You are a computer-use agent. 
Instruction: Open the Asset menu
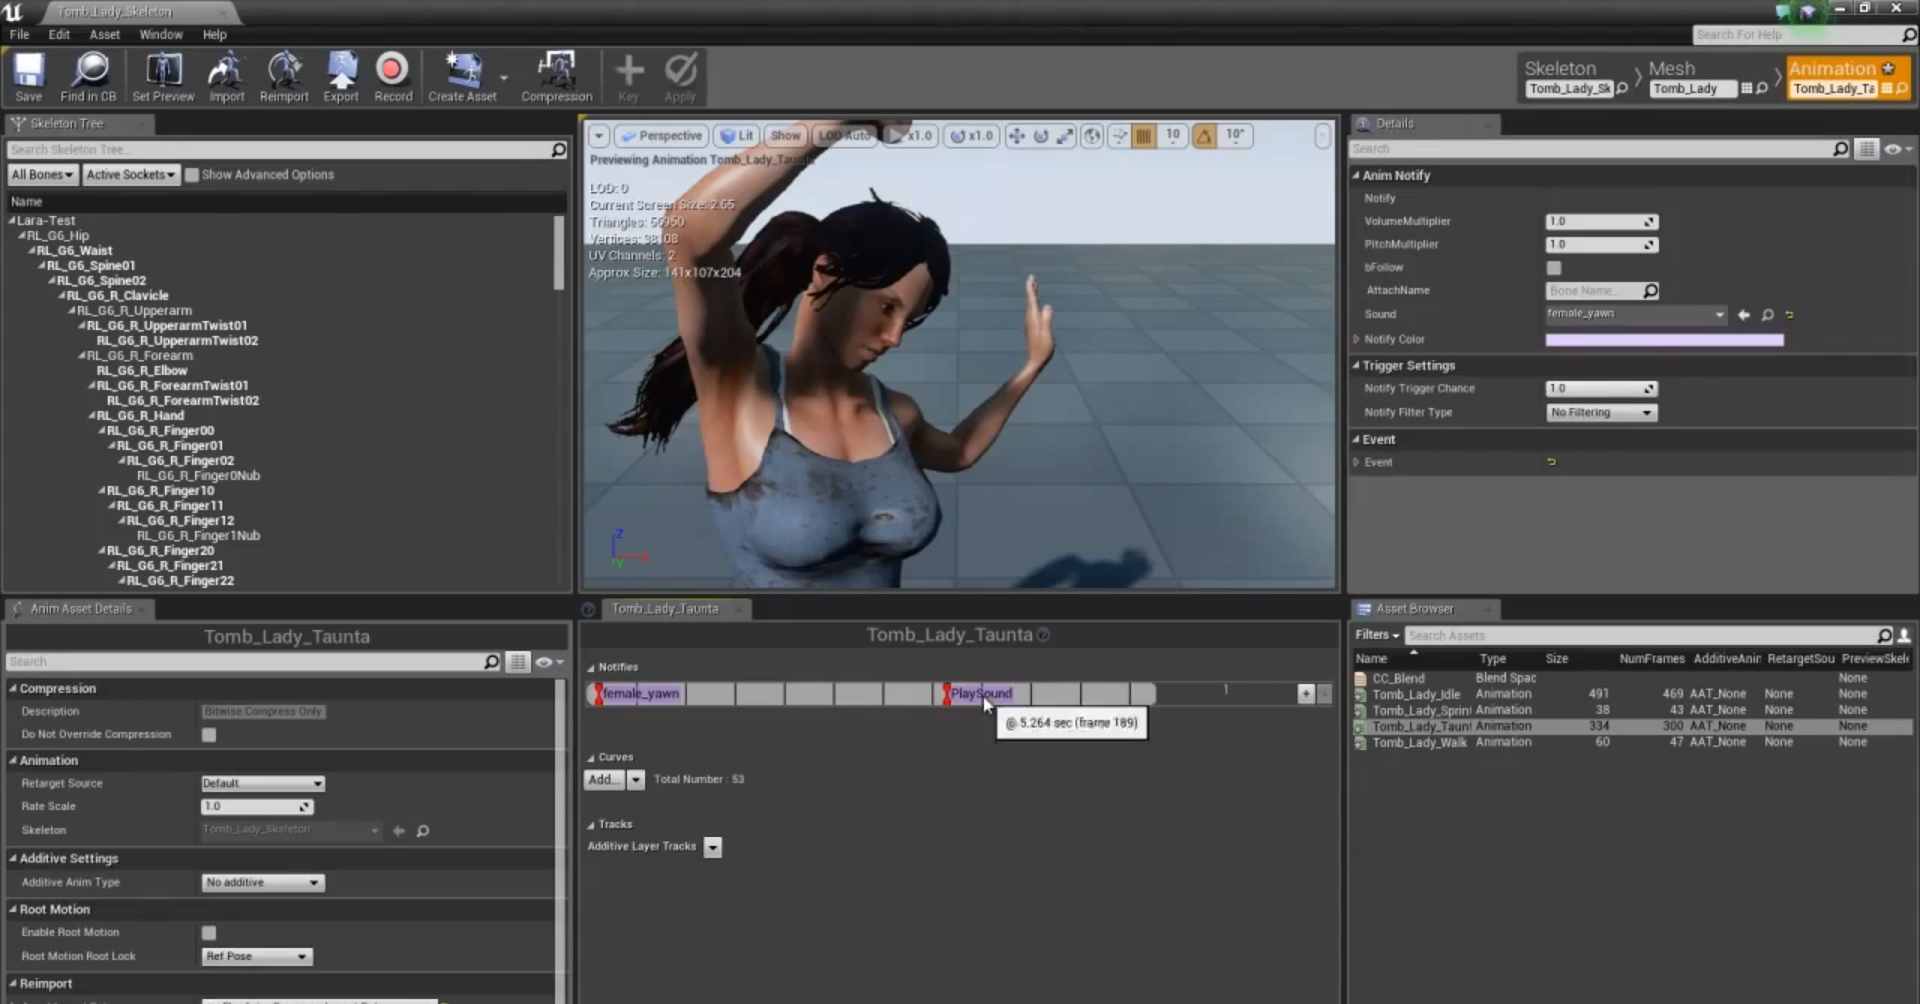tap(104, 34)
